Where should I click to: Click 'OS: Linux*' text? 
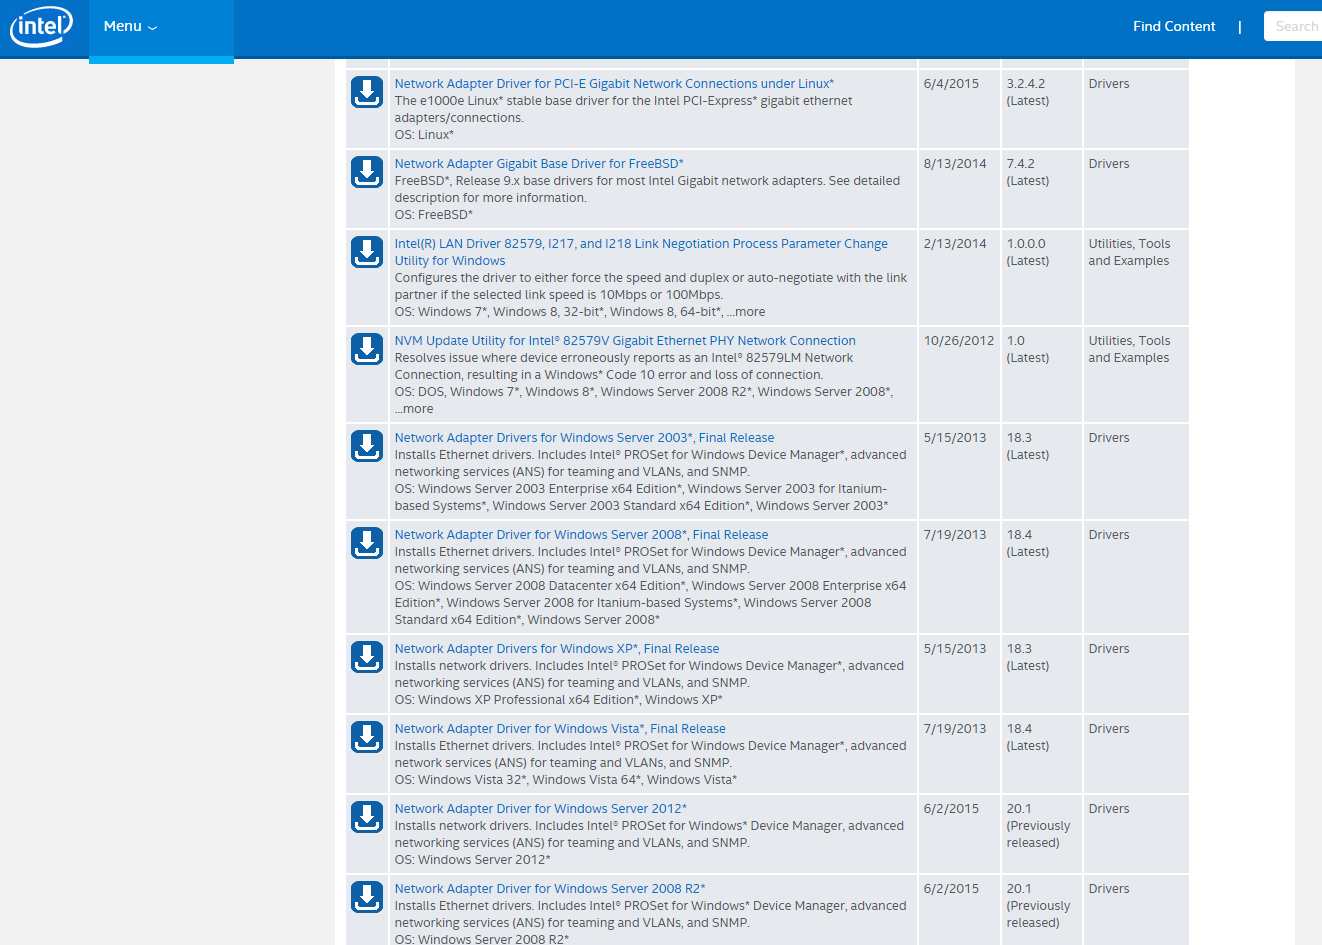[424, 135]
